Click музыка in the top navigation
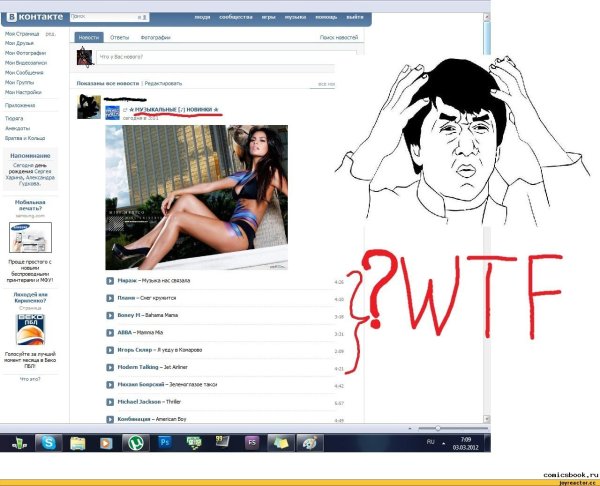Image resolution: width=600 pixels, height=486 pixels. pyautogui.click(x=295, y=18)
